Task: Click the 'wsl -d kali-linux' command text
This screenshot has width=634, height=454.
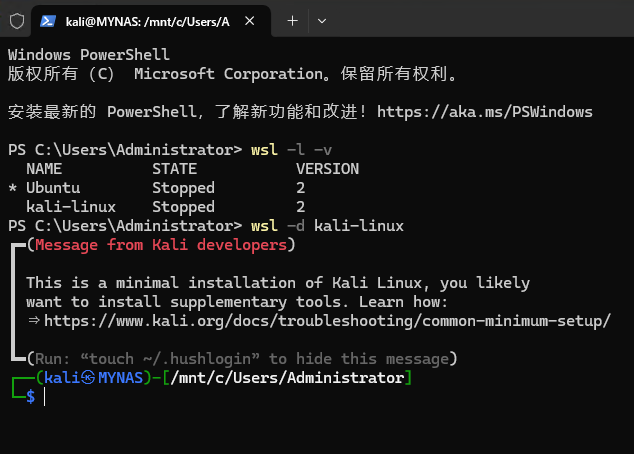Action: coord(327,226)
